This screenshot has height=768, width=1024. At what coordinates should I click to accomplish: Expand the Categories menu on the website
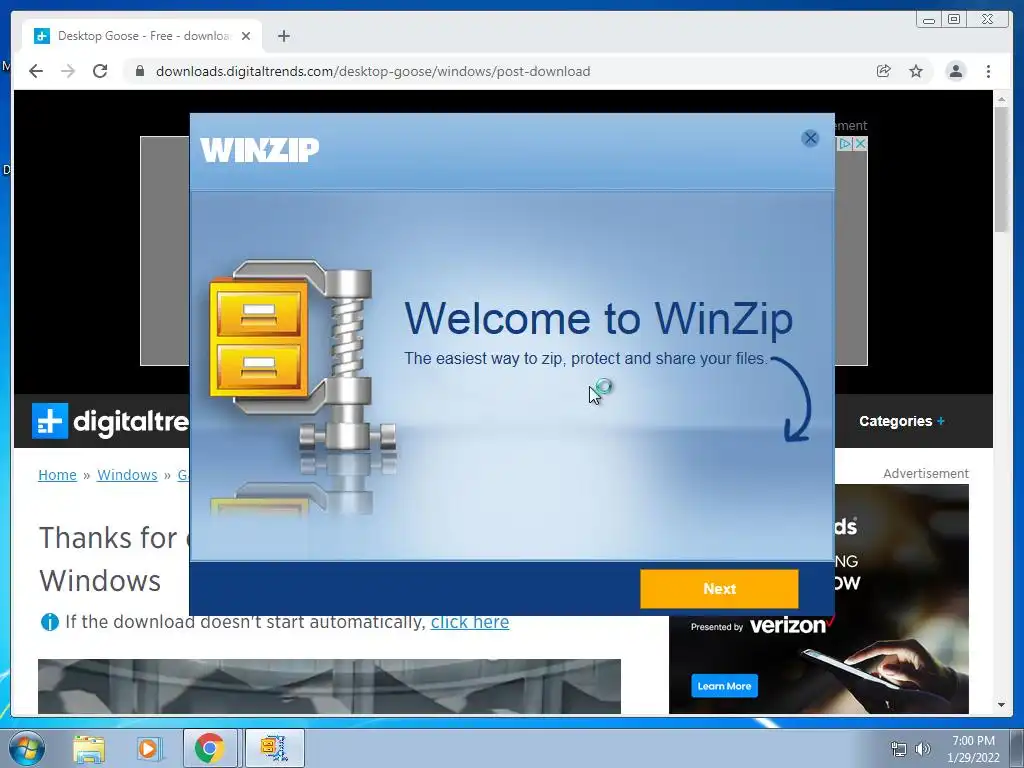902,421
